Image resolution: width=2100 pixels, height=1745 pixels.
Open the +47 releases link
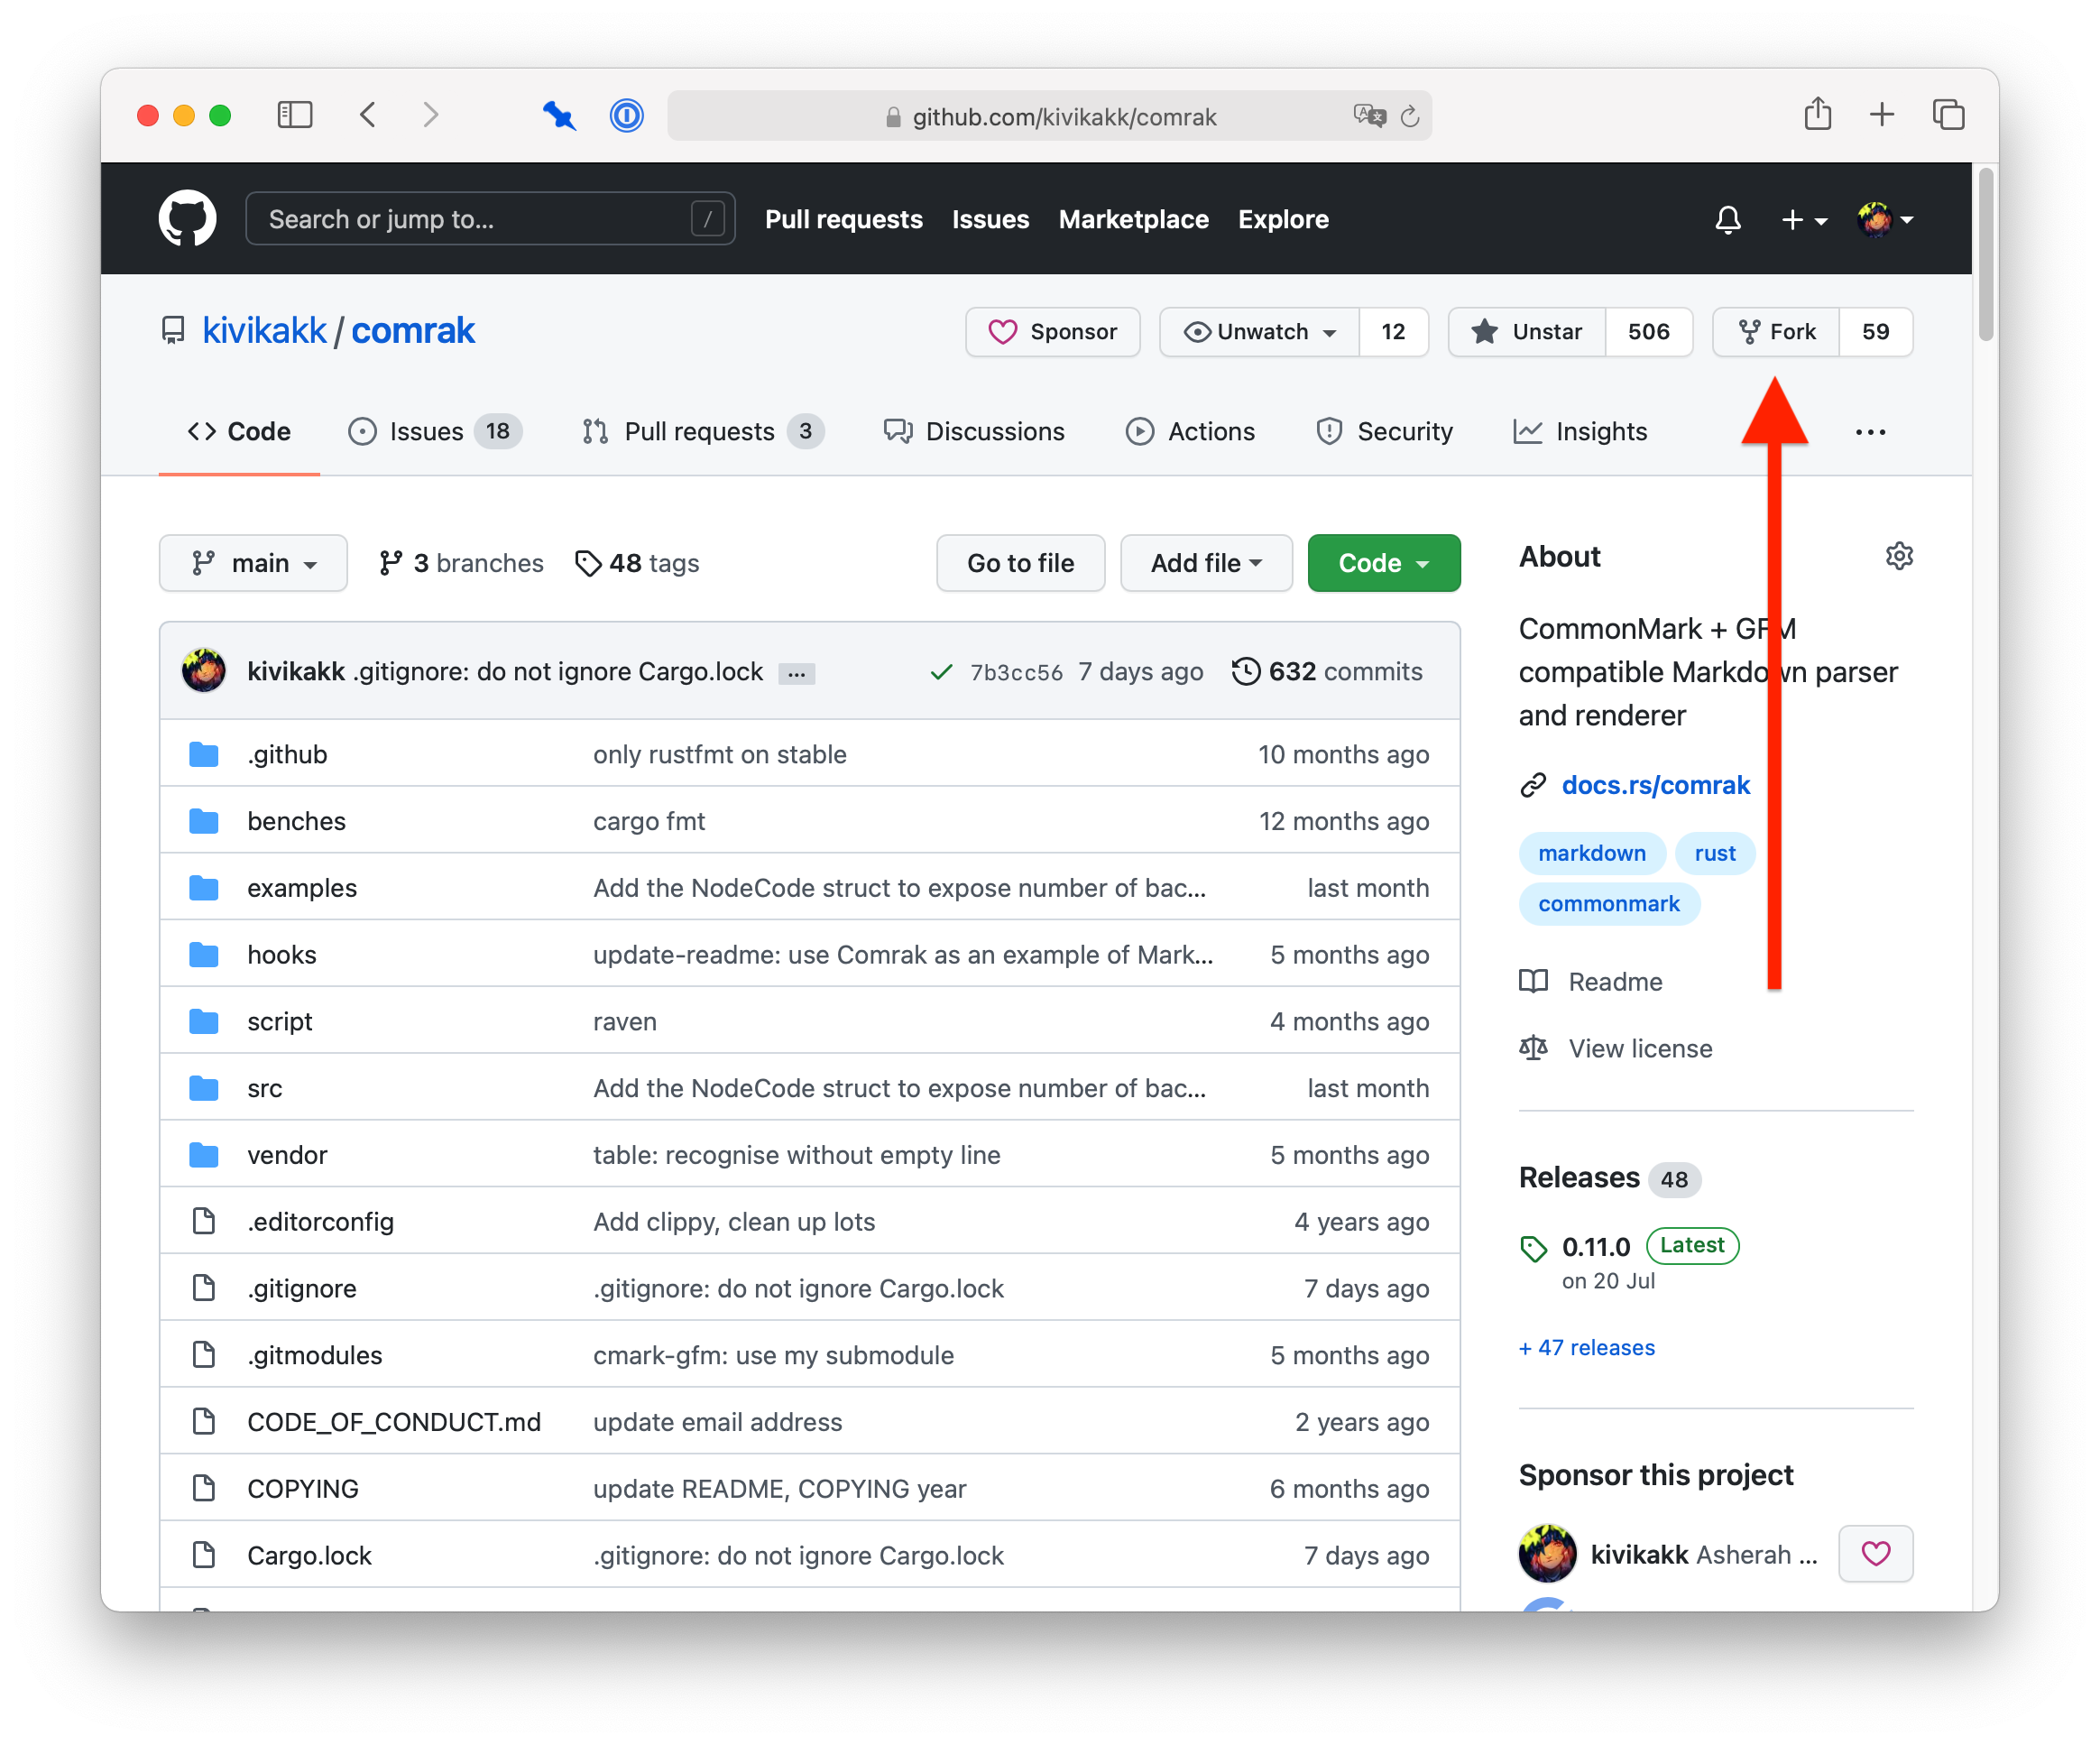(1586, 1347)
